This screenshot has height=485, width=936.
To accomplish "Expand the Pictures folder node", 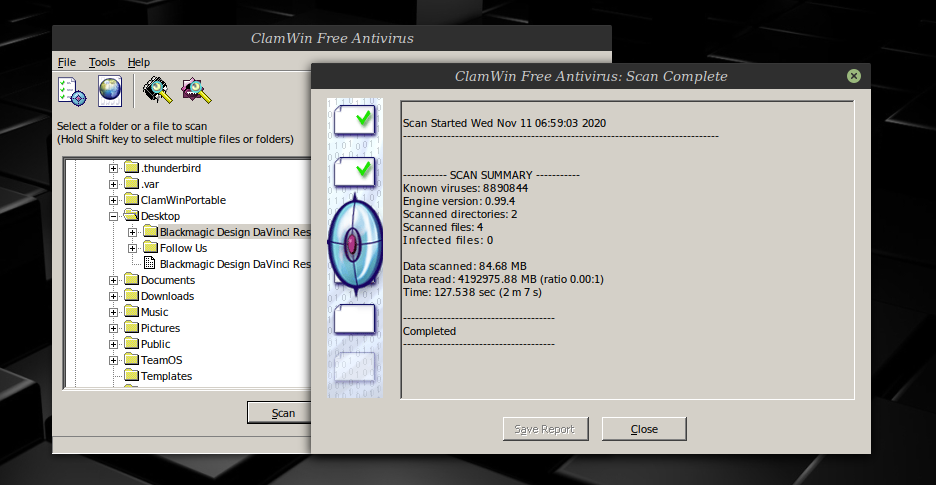I will pyautogui.click(x=113, y=329).
